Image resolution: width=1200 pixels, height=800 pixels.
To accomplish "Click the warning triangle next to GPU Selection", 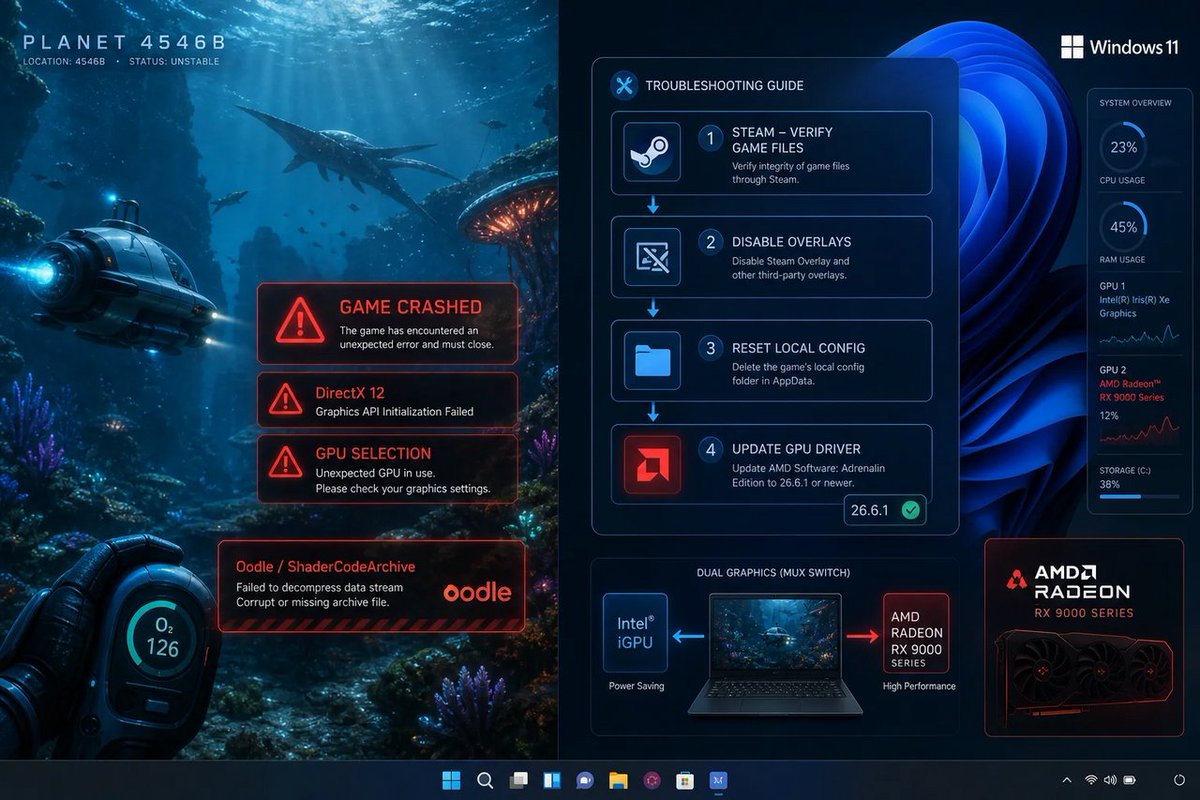I will 286,461.
